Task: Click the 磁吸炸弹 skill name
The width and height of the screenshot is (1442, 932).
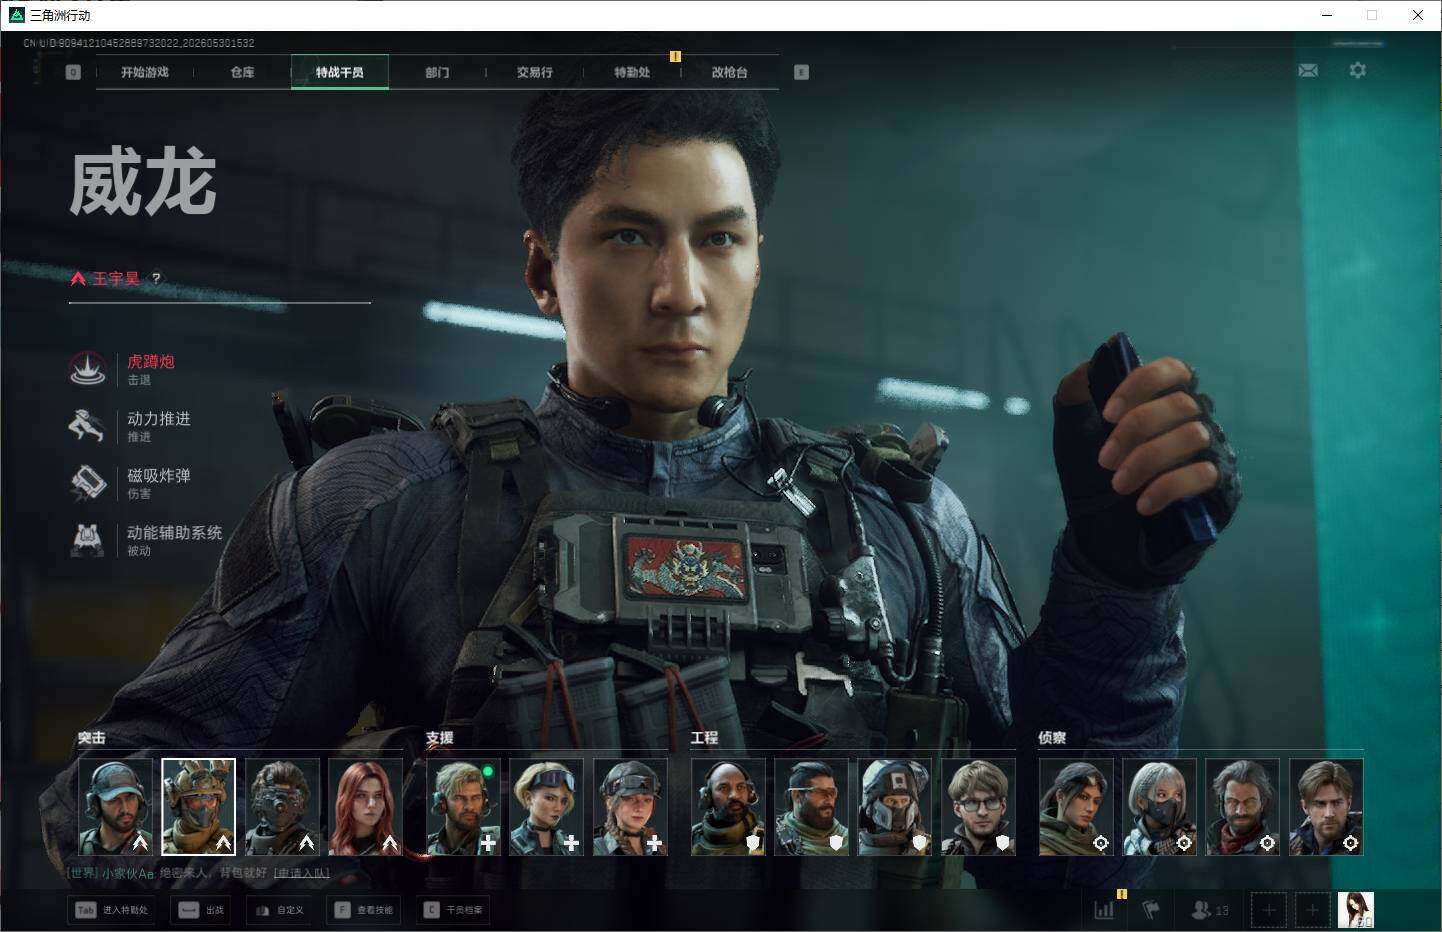Action: [x=159, y=476]
